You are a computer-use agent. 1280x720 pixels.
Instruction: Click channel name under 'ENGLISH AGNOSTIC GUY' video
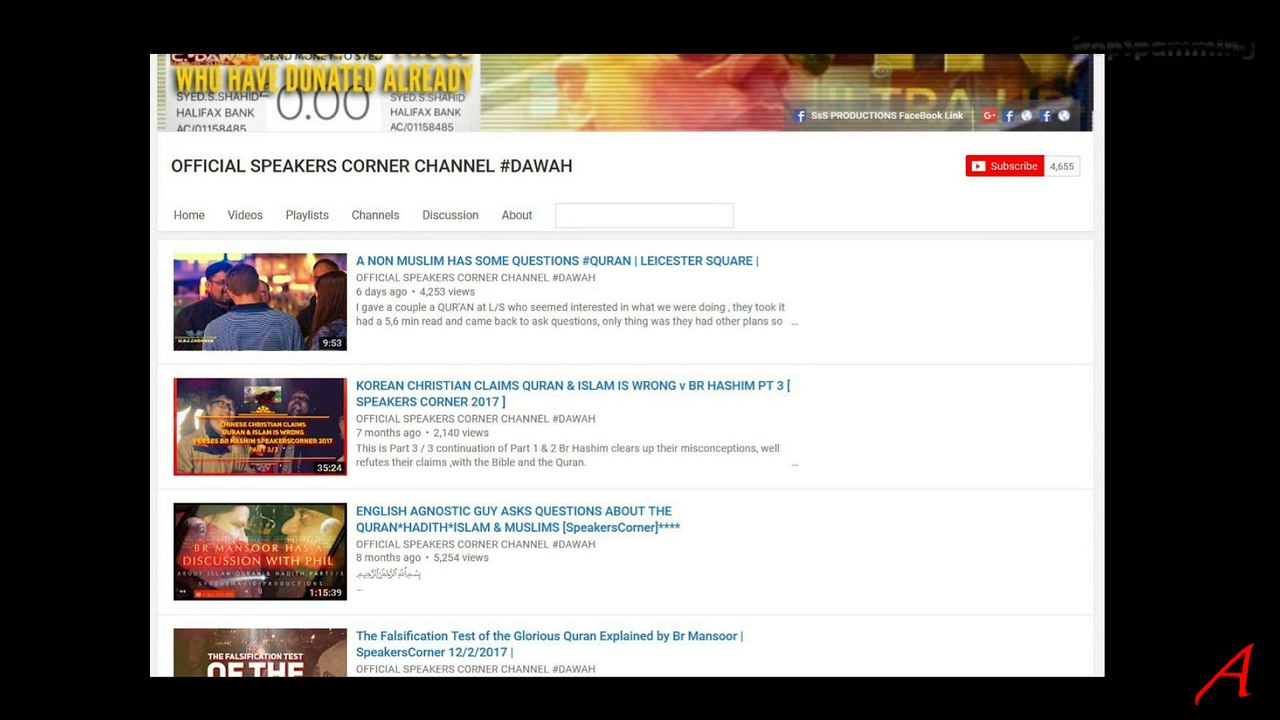475,545
